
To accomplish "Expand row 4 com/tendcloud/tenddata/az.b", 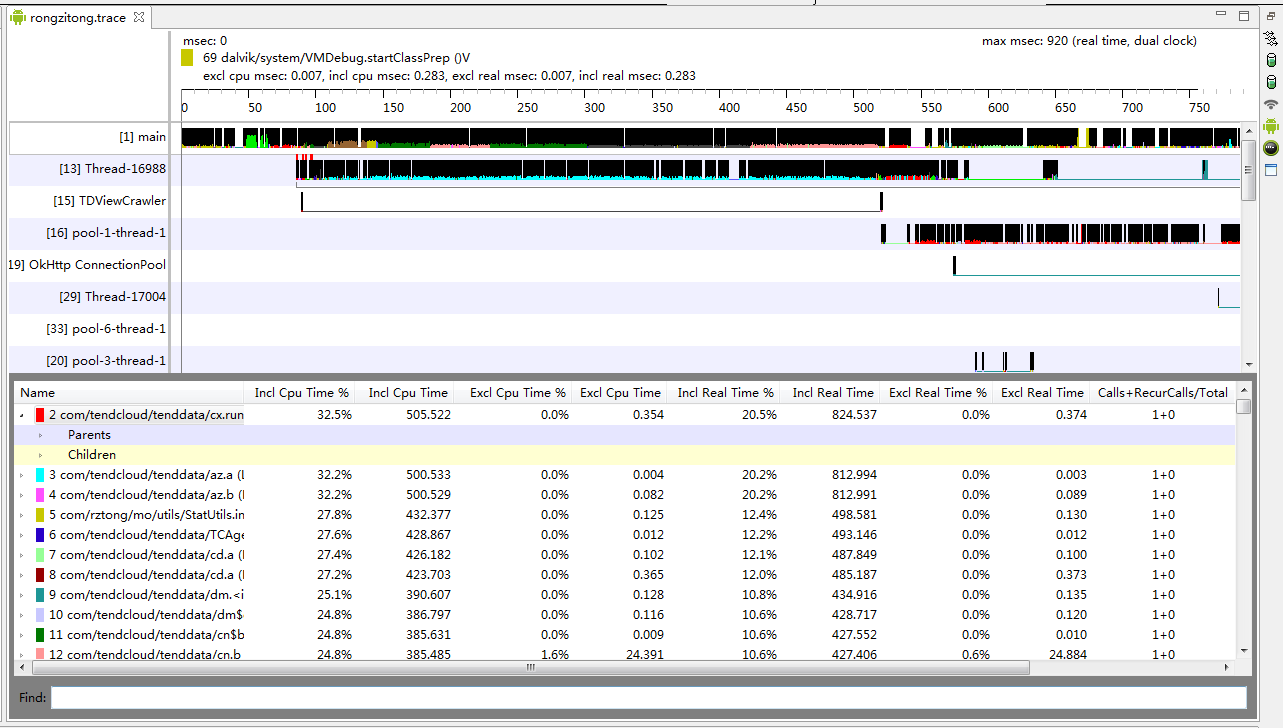I will click(x=22, y=495).
